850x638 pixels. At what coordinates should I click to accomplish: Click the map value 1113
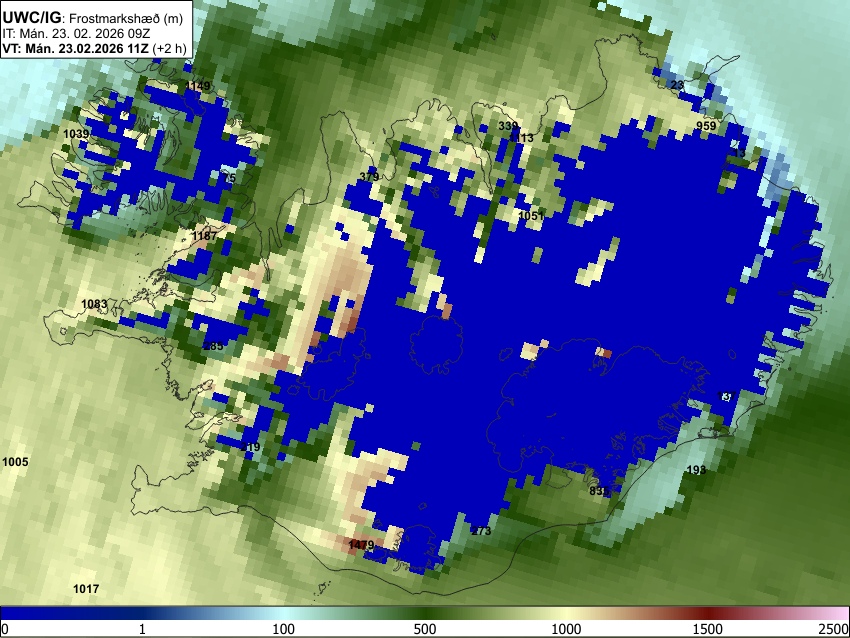[x=521, y=138]
